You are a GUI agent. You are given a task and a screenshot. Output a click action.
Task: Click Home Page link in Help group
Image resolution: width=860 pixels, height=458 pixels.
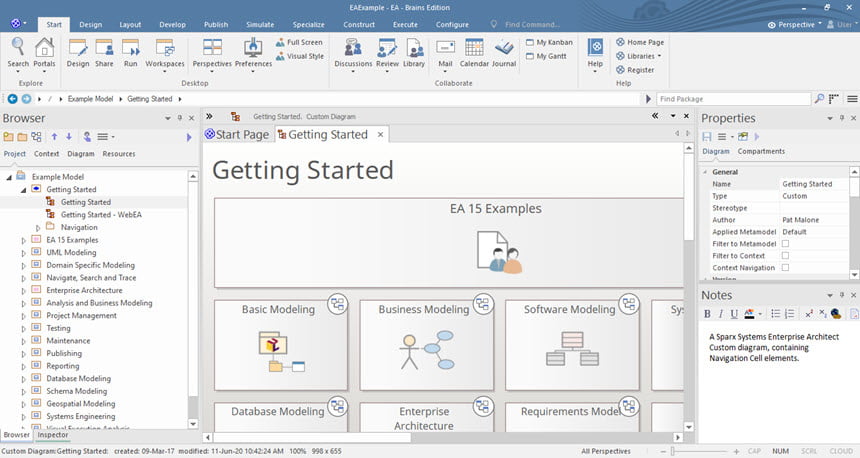click(640, 42)
